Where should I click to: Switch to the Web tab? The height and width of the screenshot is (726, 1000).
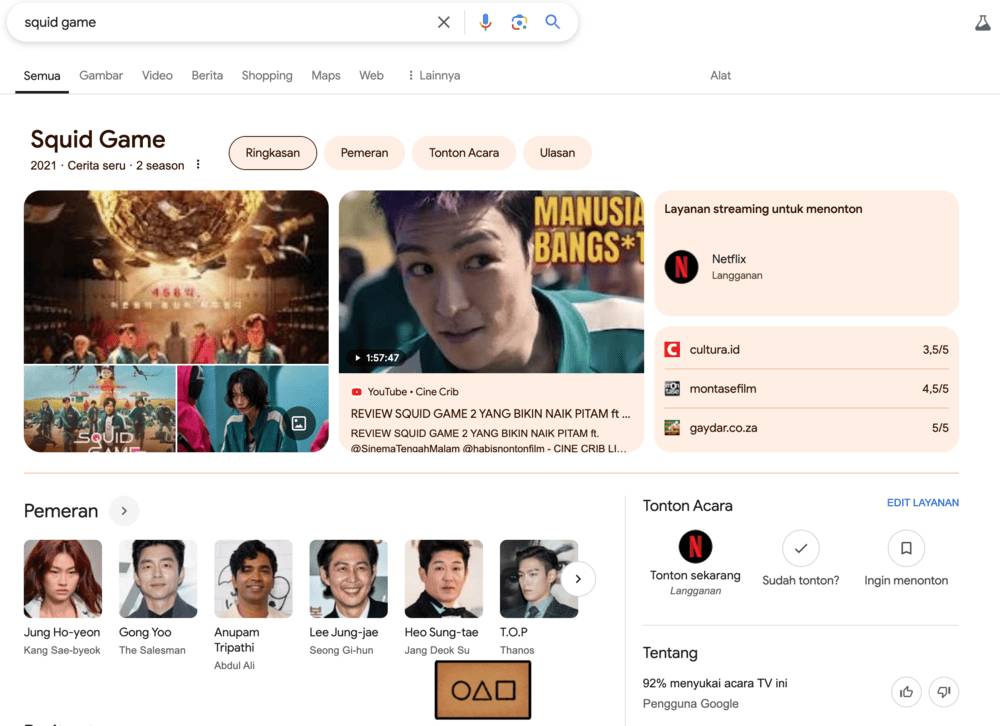[371, 75]
